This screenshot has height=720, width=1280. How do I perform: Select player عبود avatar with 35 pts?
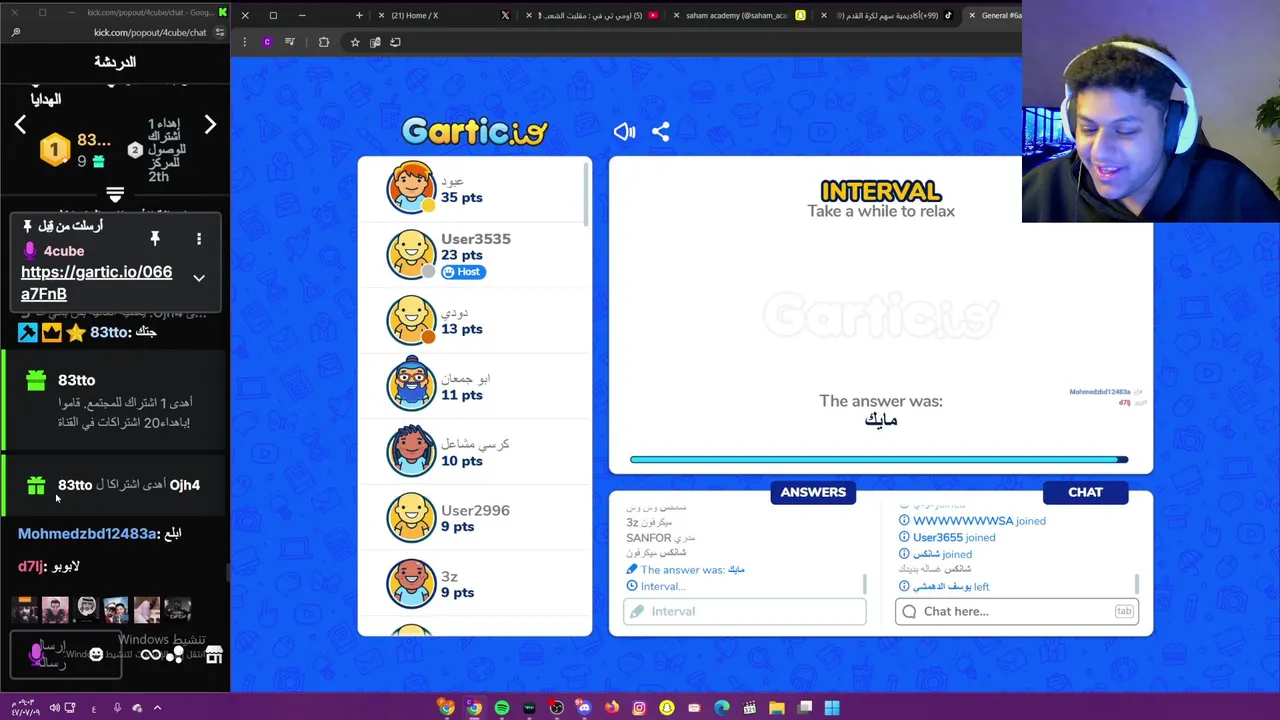(x=411, y=188)
